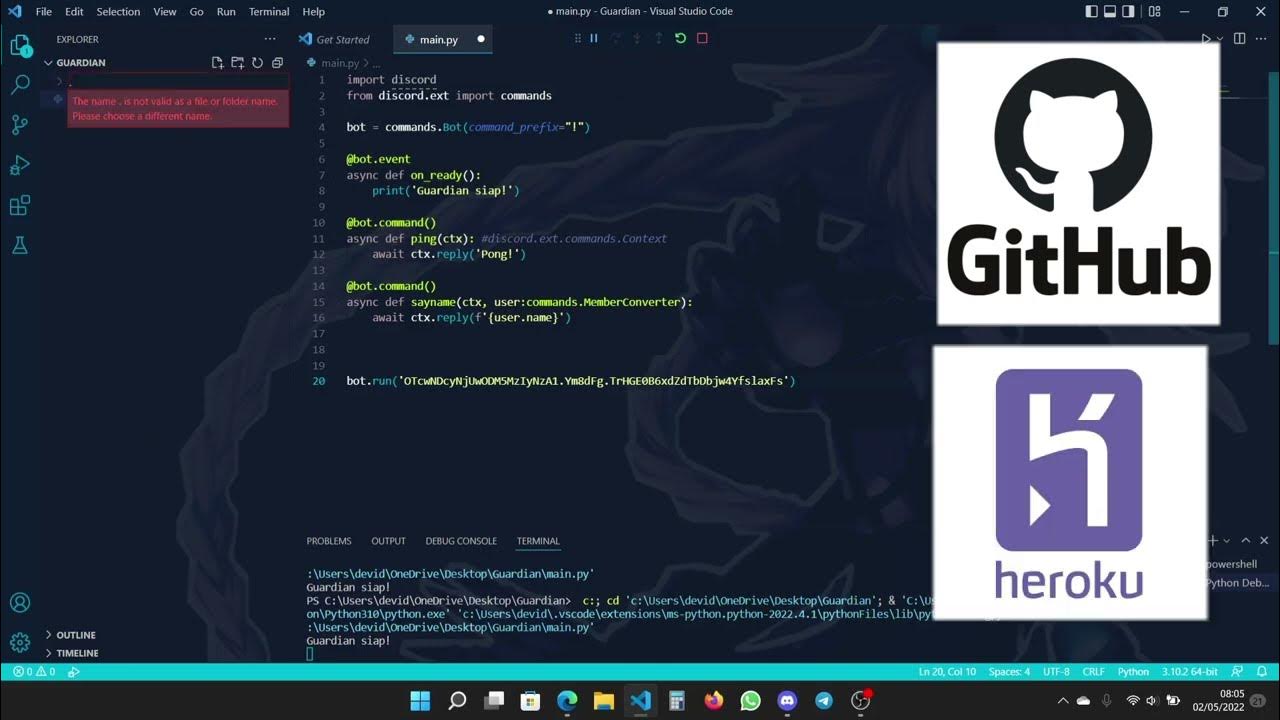1280x720 pixels.
Task: Stop the debug session
Action: coord(702,38)
